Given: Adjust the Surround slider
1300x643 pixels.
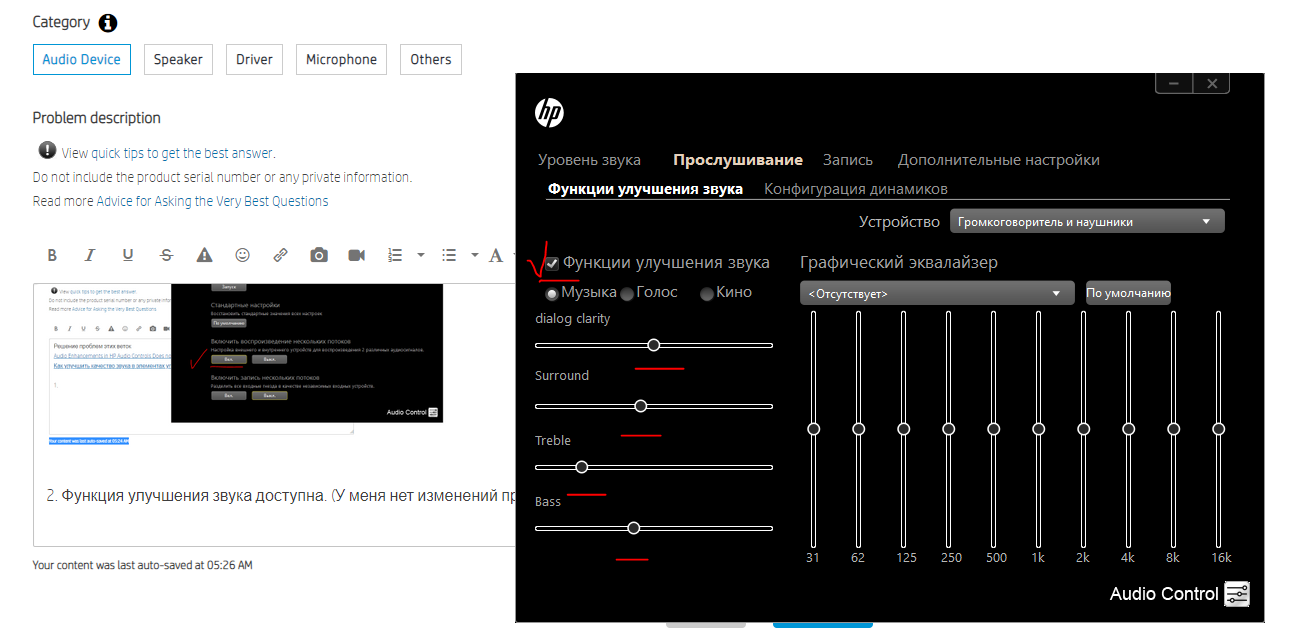Looking at the screenshot, I should click(x=654, y=406).
